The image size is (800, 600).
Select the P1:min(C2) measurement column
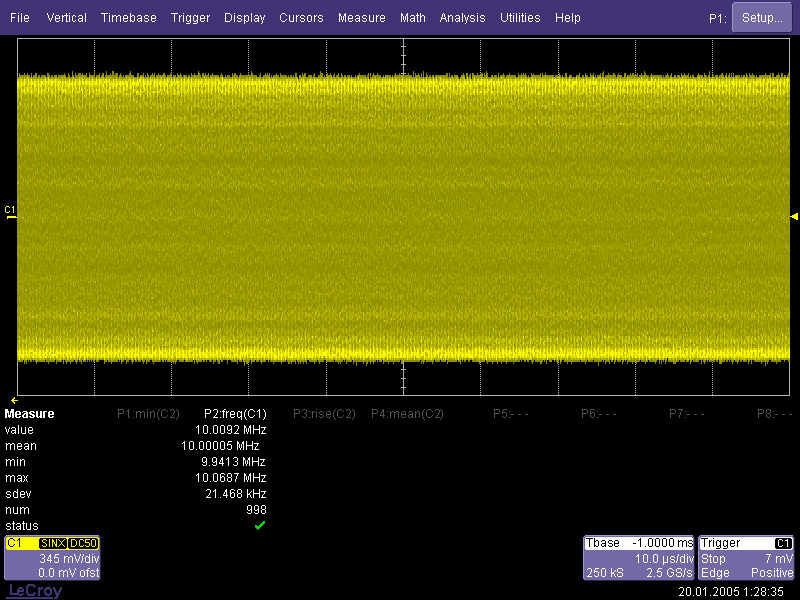tap(148, 414)
